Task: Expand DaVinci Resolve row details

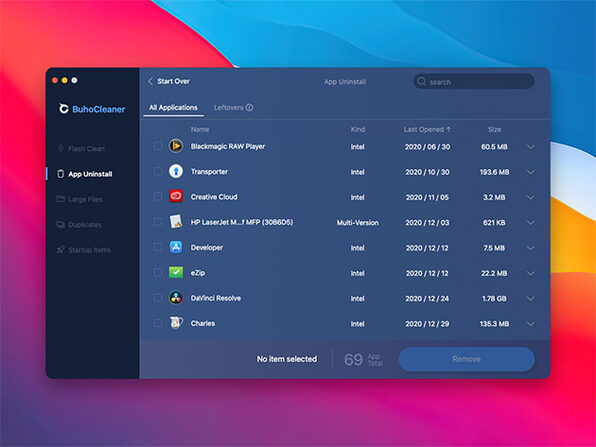Action: 531,298
